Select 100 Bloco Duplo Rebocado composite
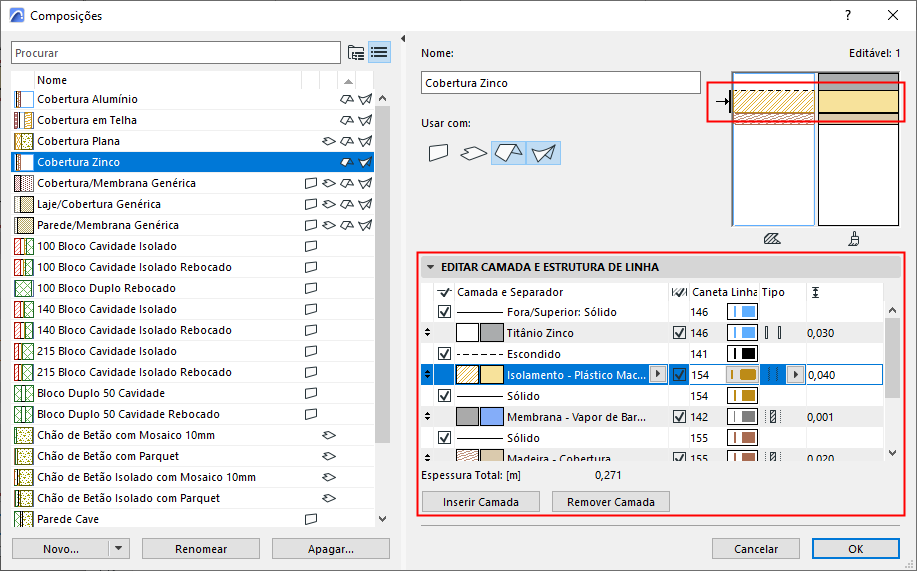Viewport: 917px width, 571px height. coord(192,288)
